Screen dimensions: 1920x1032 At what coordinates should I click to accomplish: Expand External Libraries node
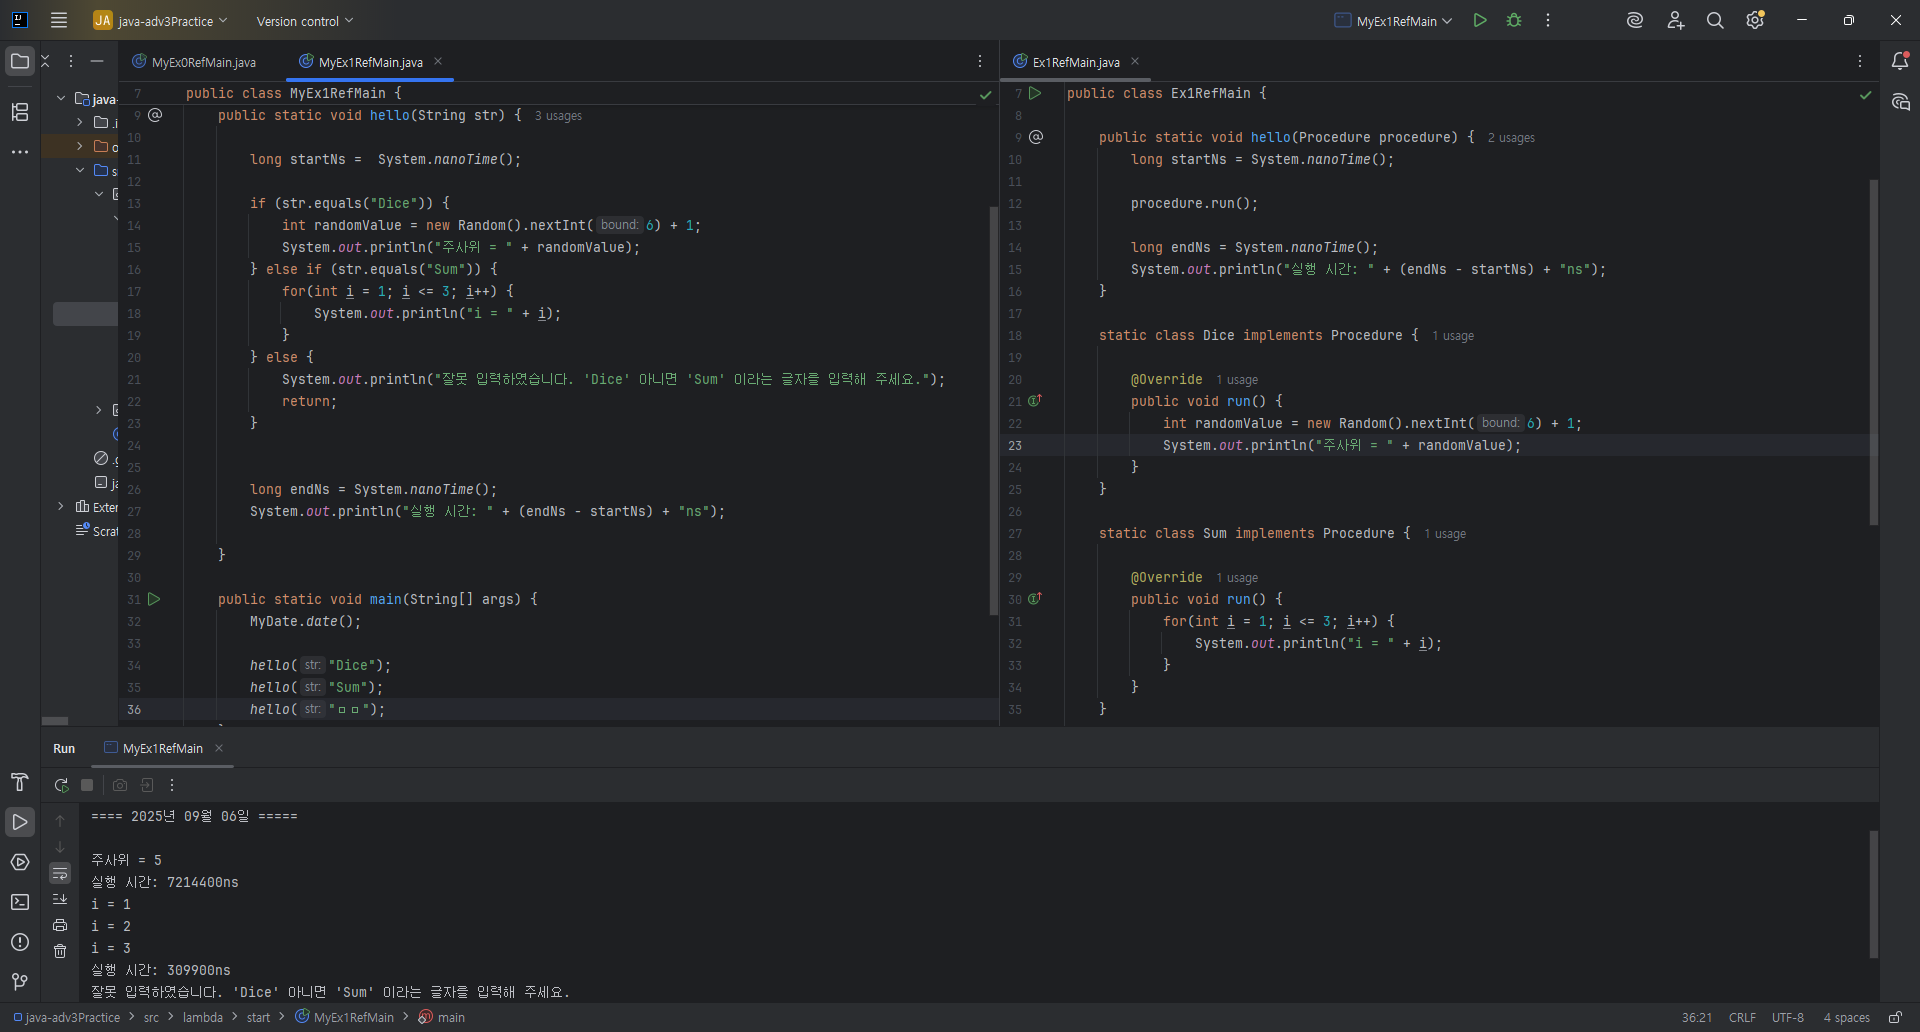tap(61, 506)
